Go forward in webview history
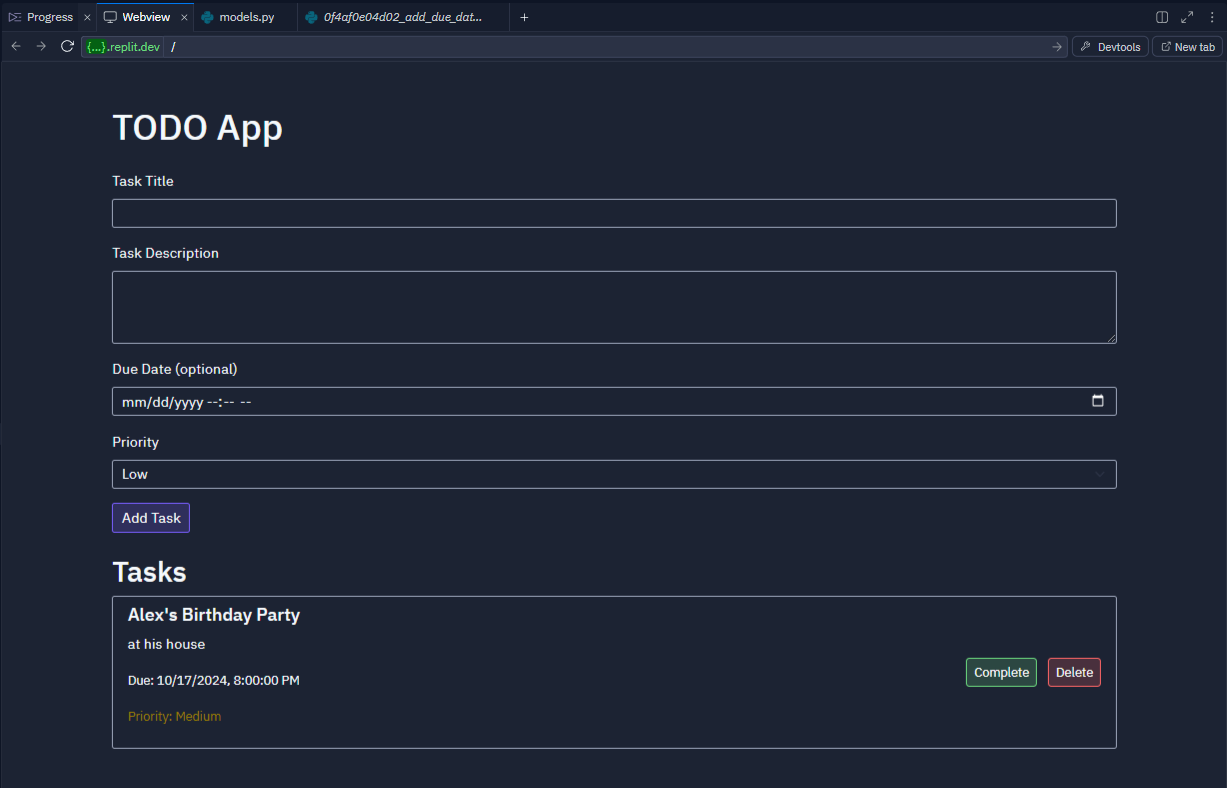The width and height of the screenshot is (1227, 788). (41, 47)
